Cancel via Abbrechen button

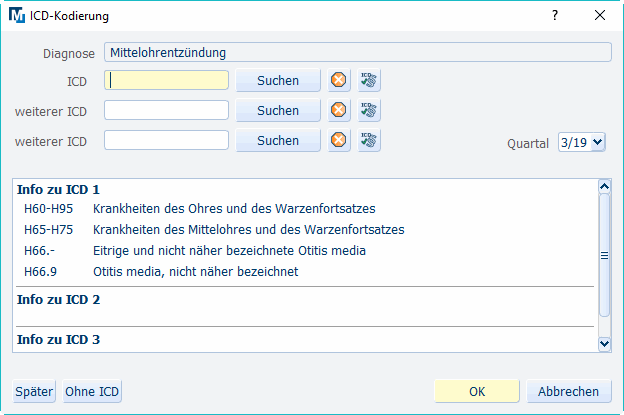(569, 392)
